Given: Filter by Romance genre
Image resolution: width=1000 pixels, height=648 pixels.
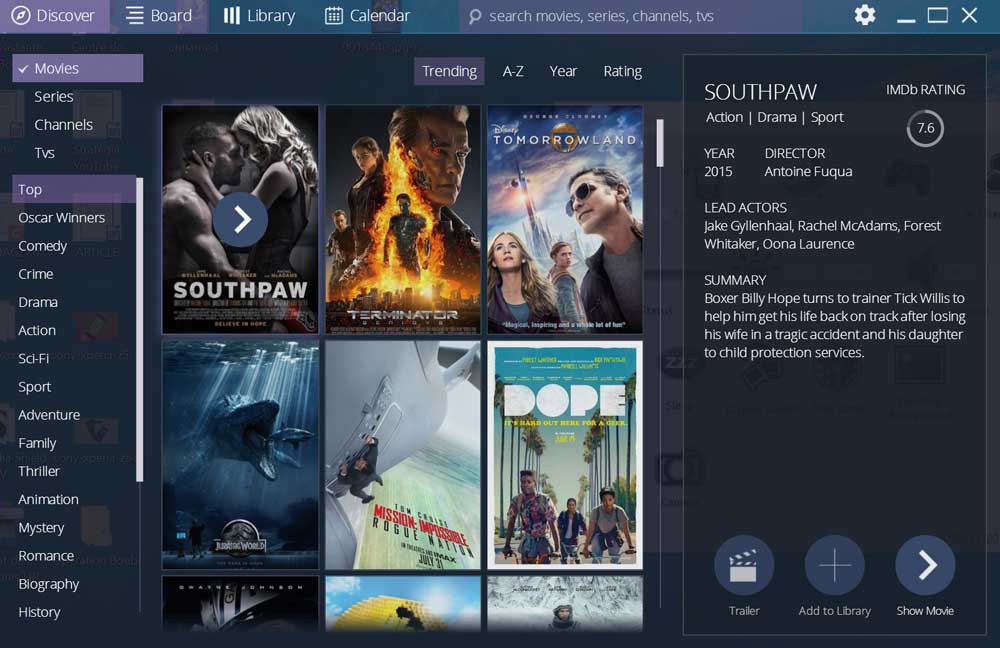Looking at the screenshot, I should click(46, 556).
